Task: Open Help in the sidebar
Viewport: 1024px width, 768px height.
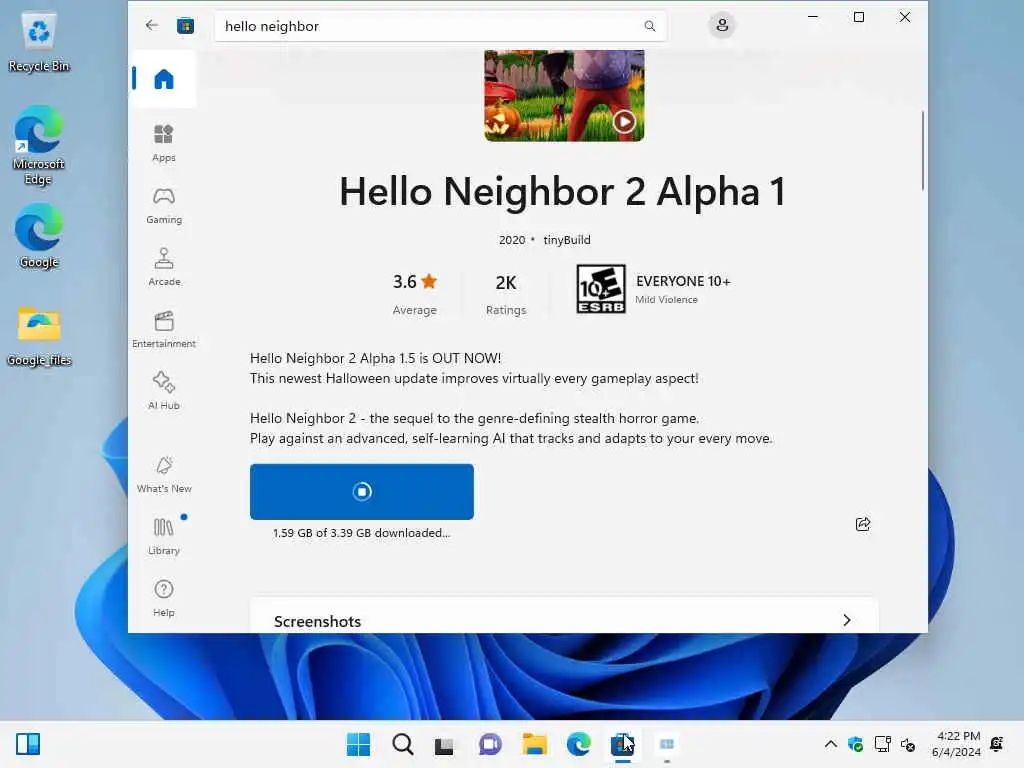Action: [164, 598]
